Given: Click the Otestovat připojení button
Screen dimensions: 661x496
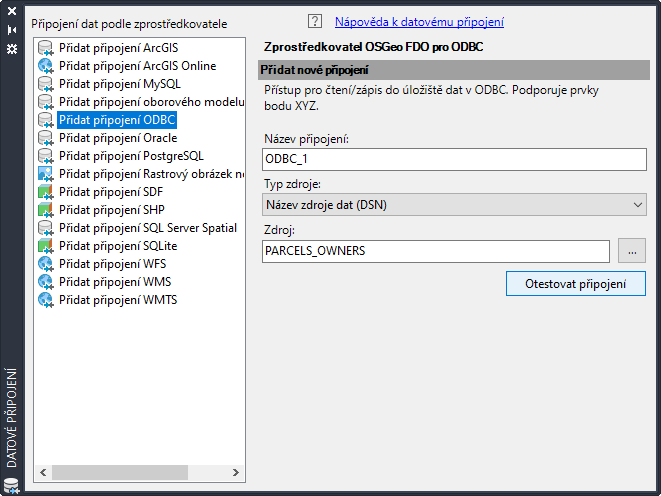Looking at the screenshot, I should 576,284.
